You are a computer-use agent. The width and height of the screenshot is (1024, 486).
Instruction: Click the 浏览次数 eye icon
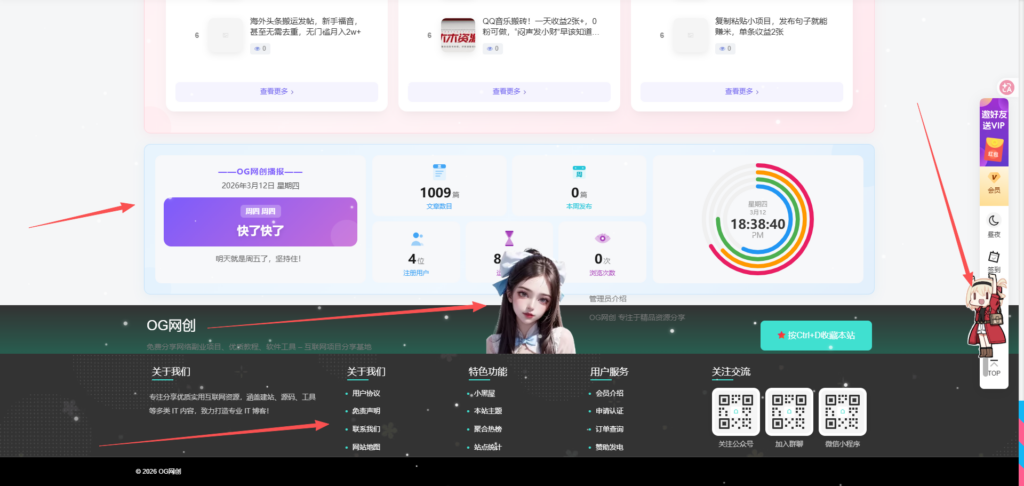point(602,238)
